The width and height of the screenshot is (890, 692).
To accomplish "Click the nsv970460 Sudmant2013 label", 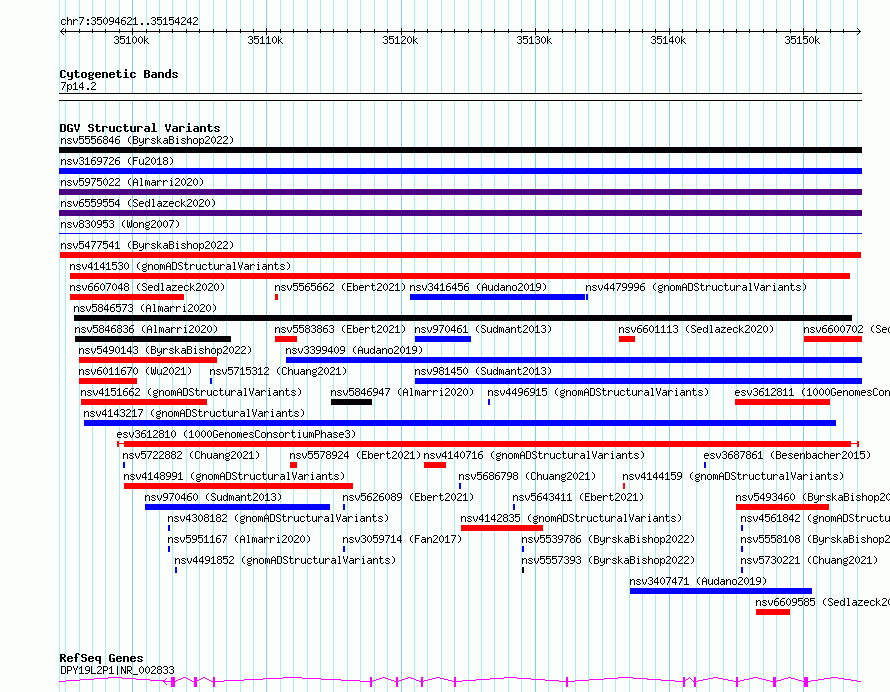I will (213, 497).
